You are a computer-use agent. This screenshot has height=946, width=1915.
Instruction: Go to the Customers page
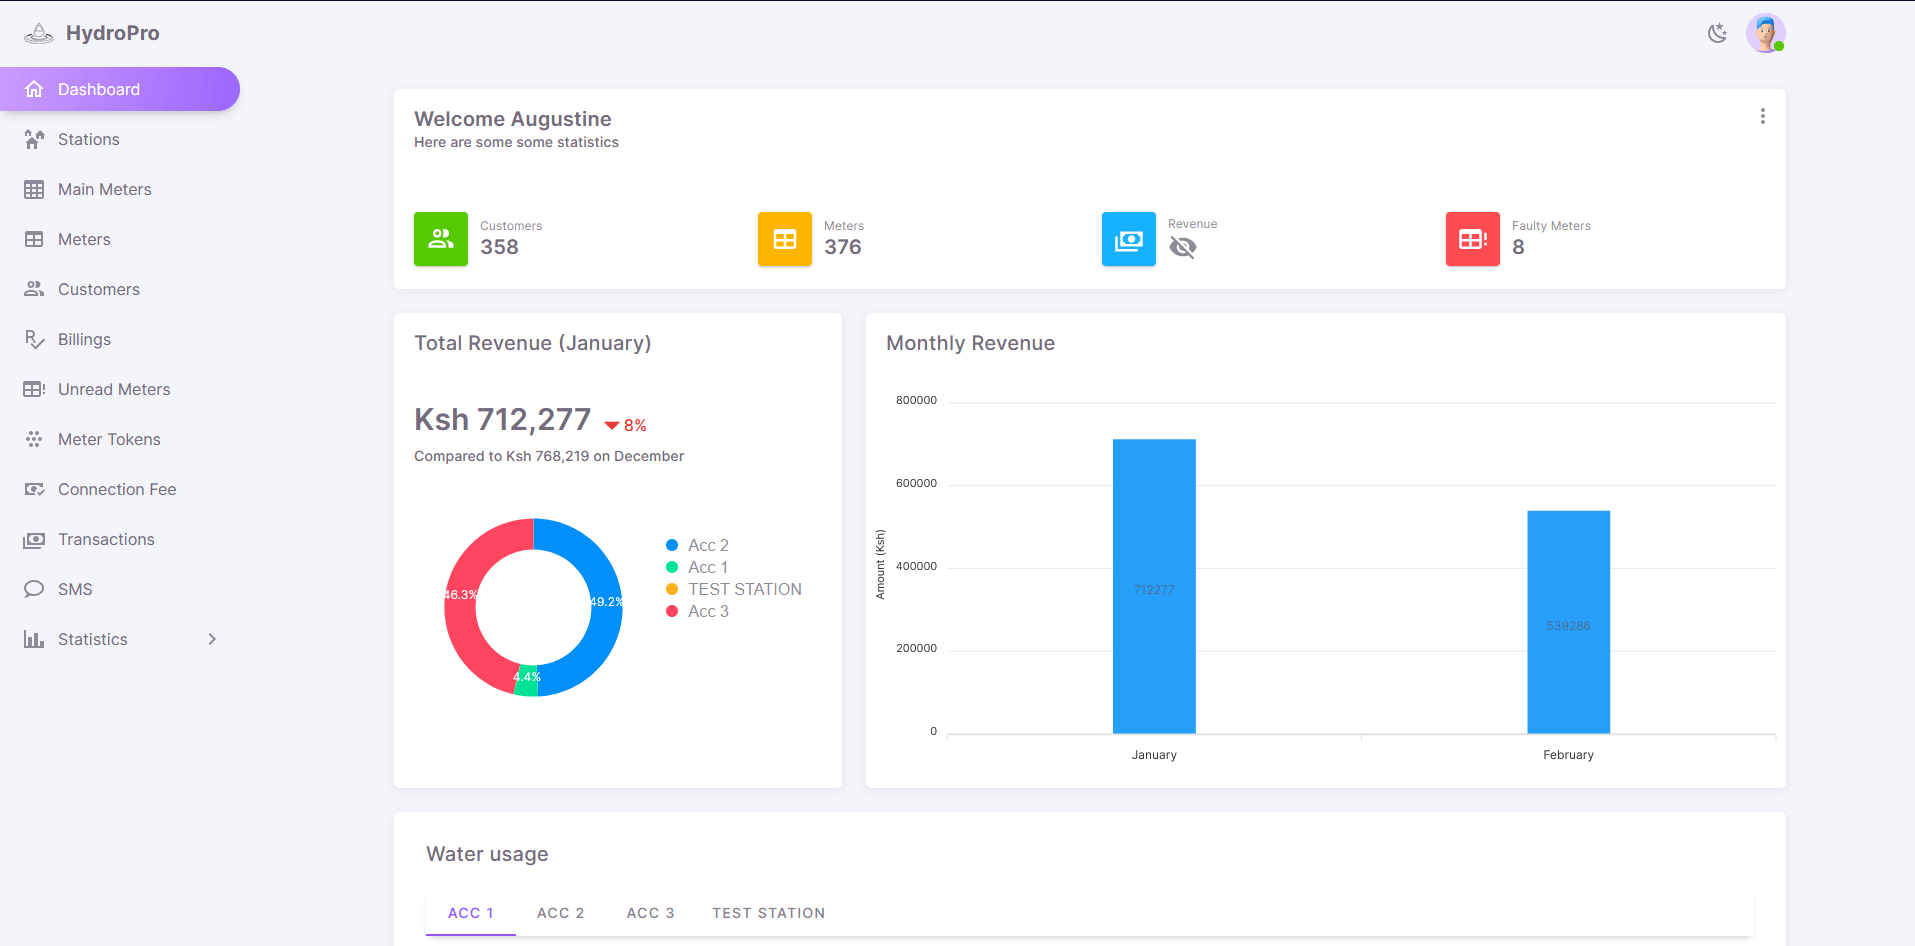click(x=98, y=290)
